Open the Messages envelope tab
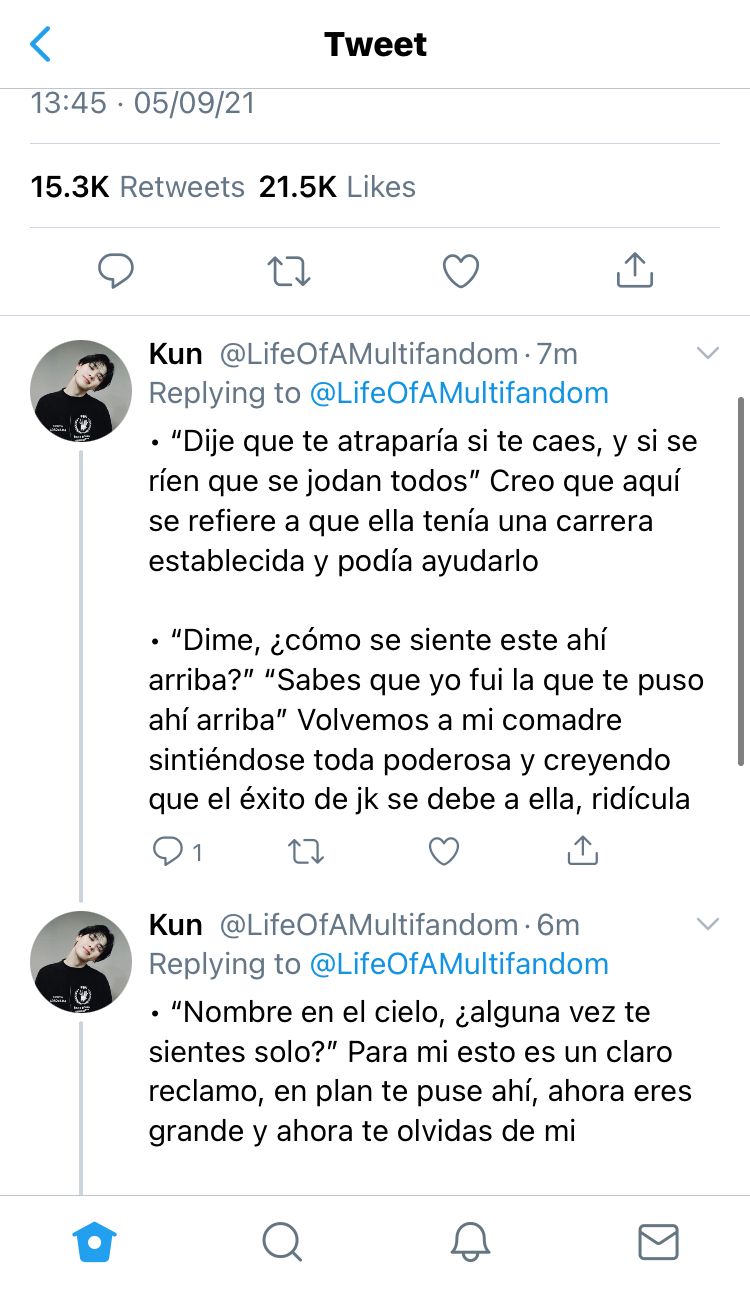The width and height of the screenshot is (750, 1294). click(658, 1242)
